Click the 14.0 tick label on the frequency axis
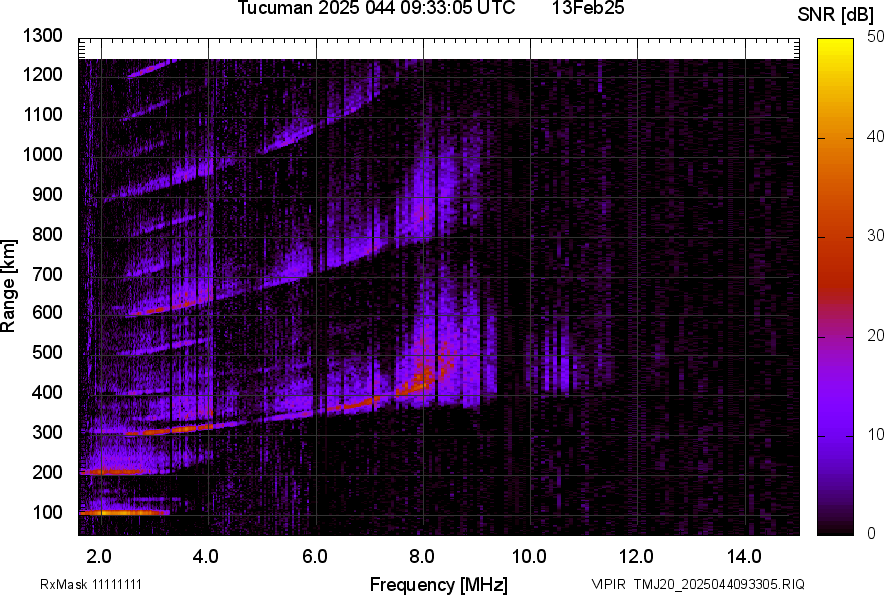 [745, 556]
